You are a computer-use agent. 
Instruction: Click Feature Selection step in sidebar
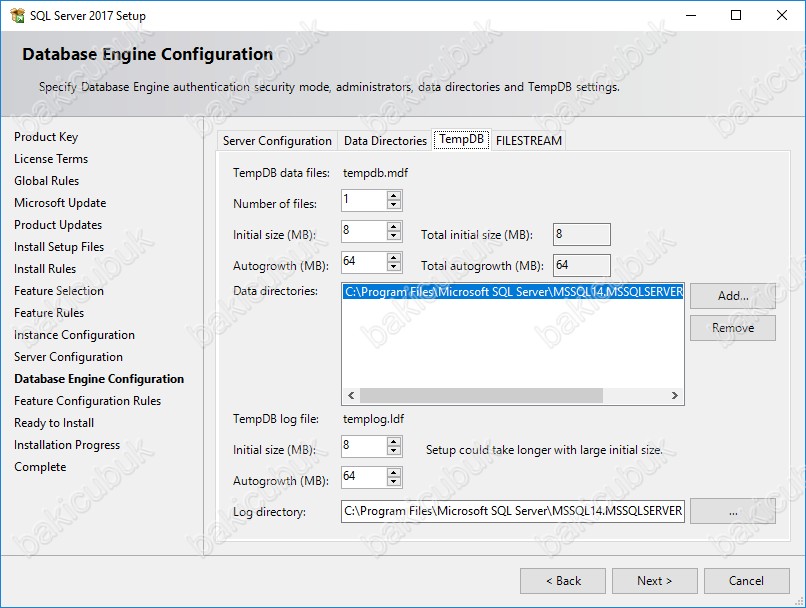tap(59, 291)
